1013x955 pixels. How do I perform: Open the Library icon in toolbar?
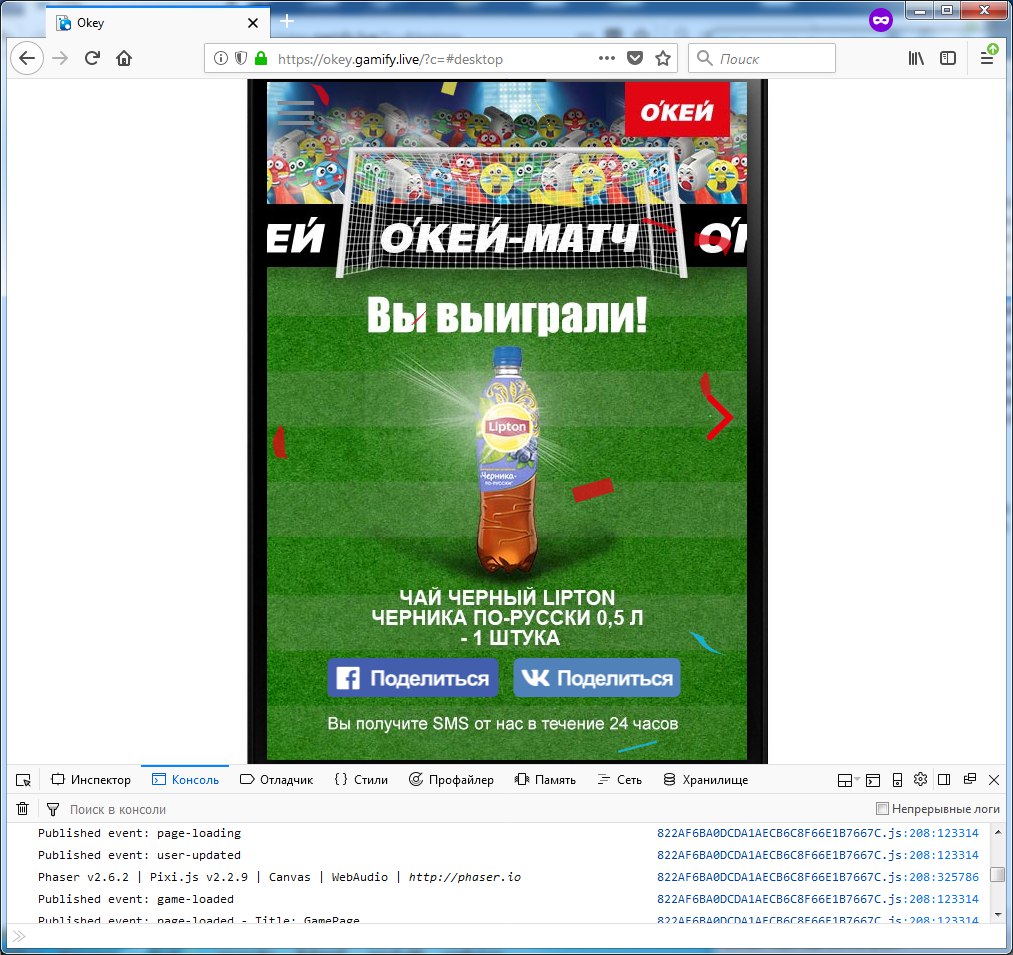pyautogui.click(x=916, y=58)
